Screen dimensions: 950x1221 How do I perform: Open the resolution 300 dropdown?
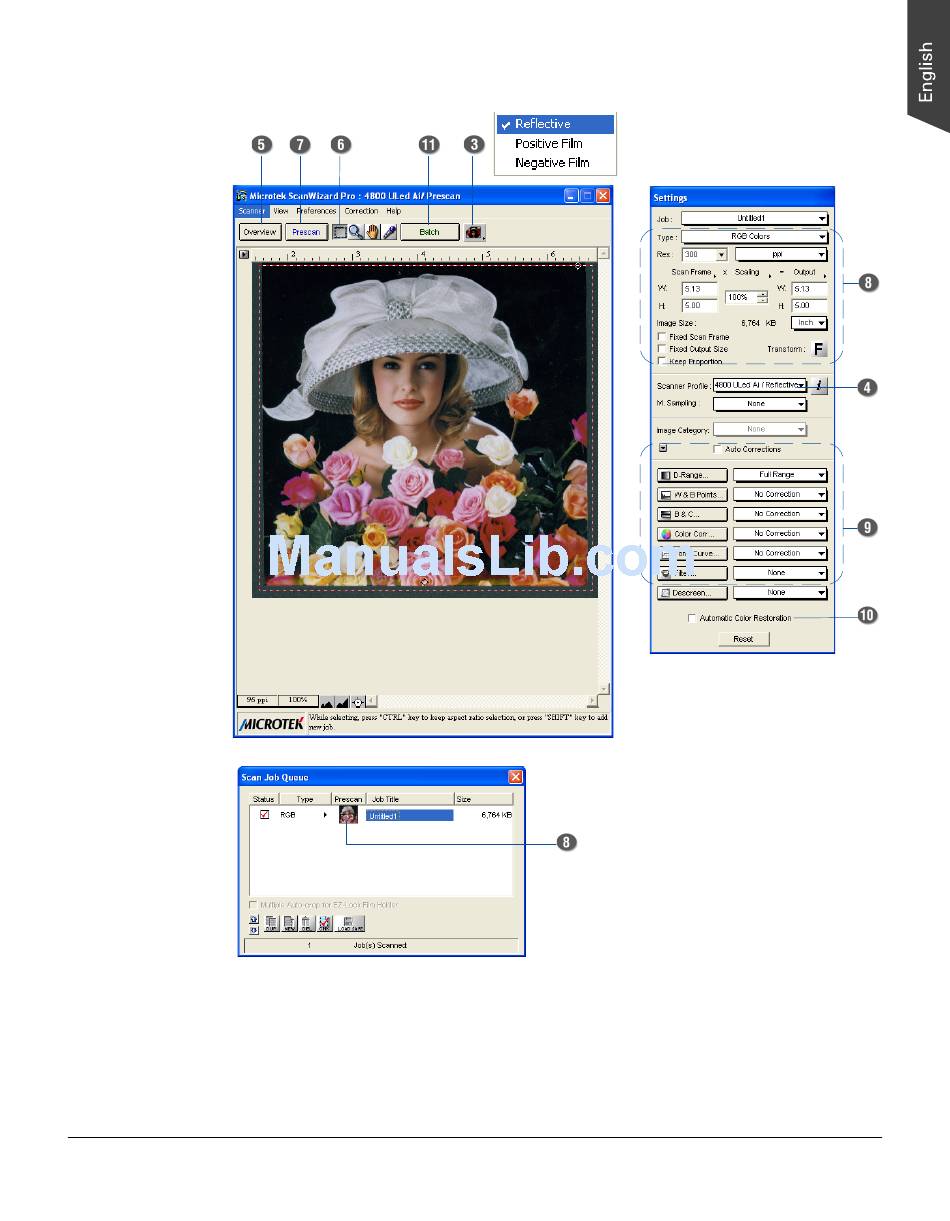pos(704,255)
